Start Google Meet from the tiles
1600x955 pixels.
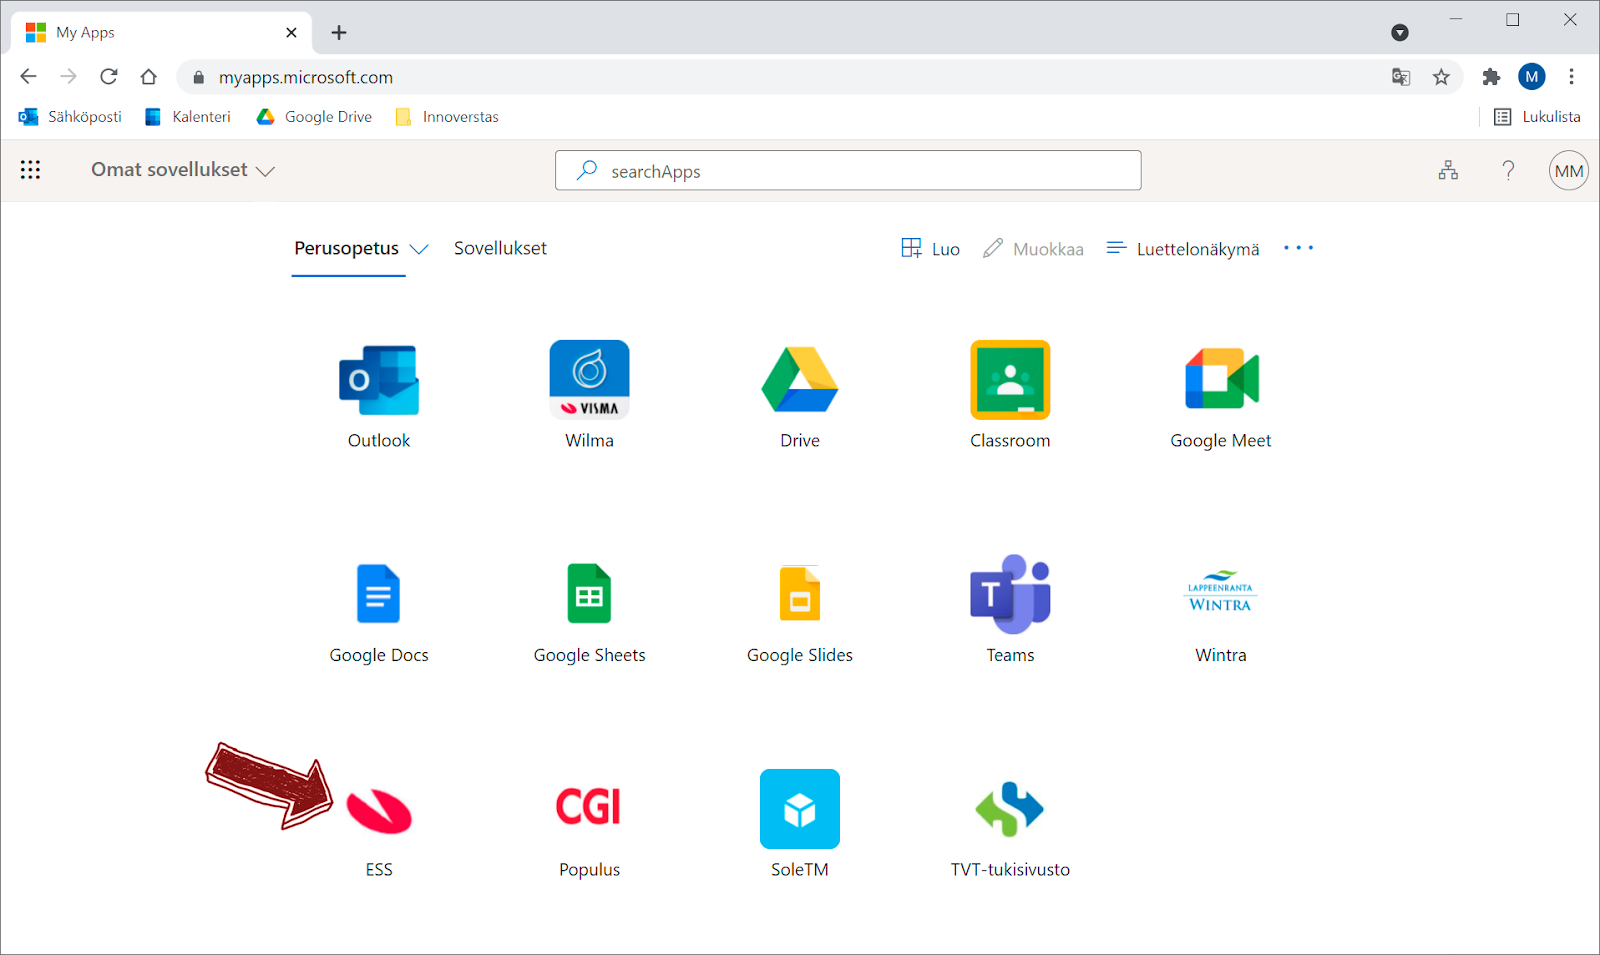(1221, 395)
